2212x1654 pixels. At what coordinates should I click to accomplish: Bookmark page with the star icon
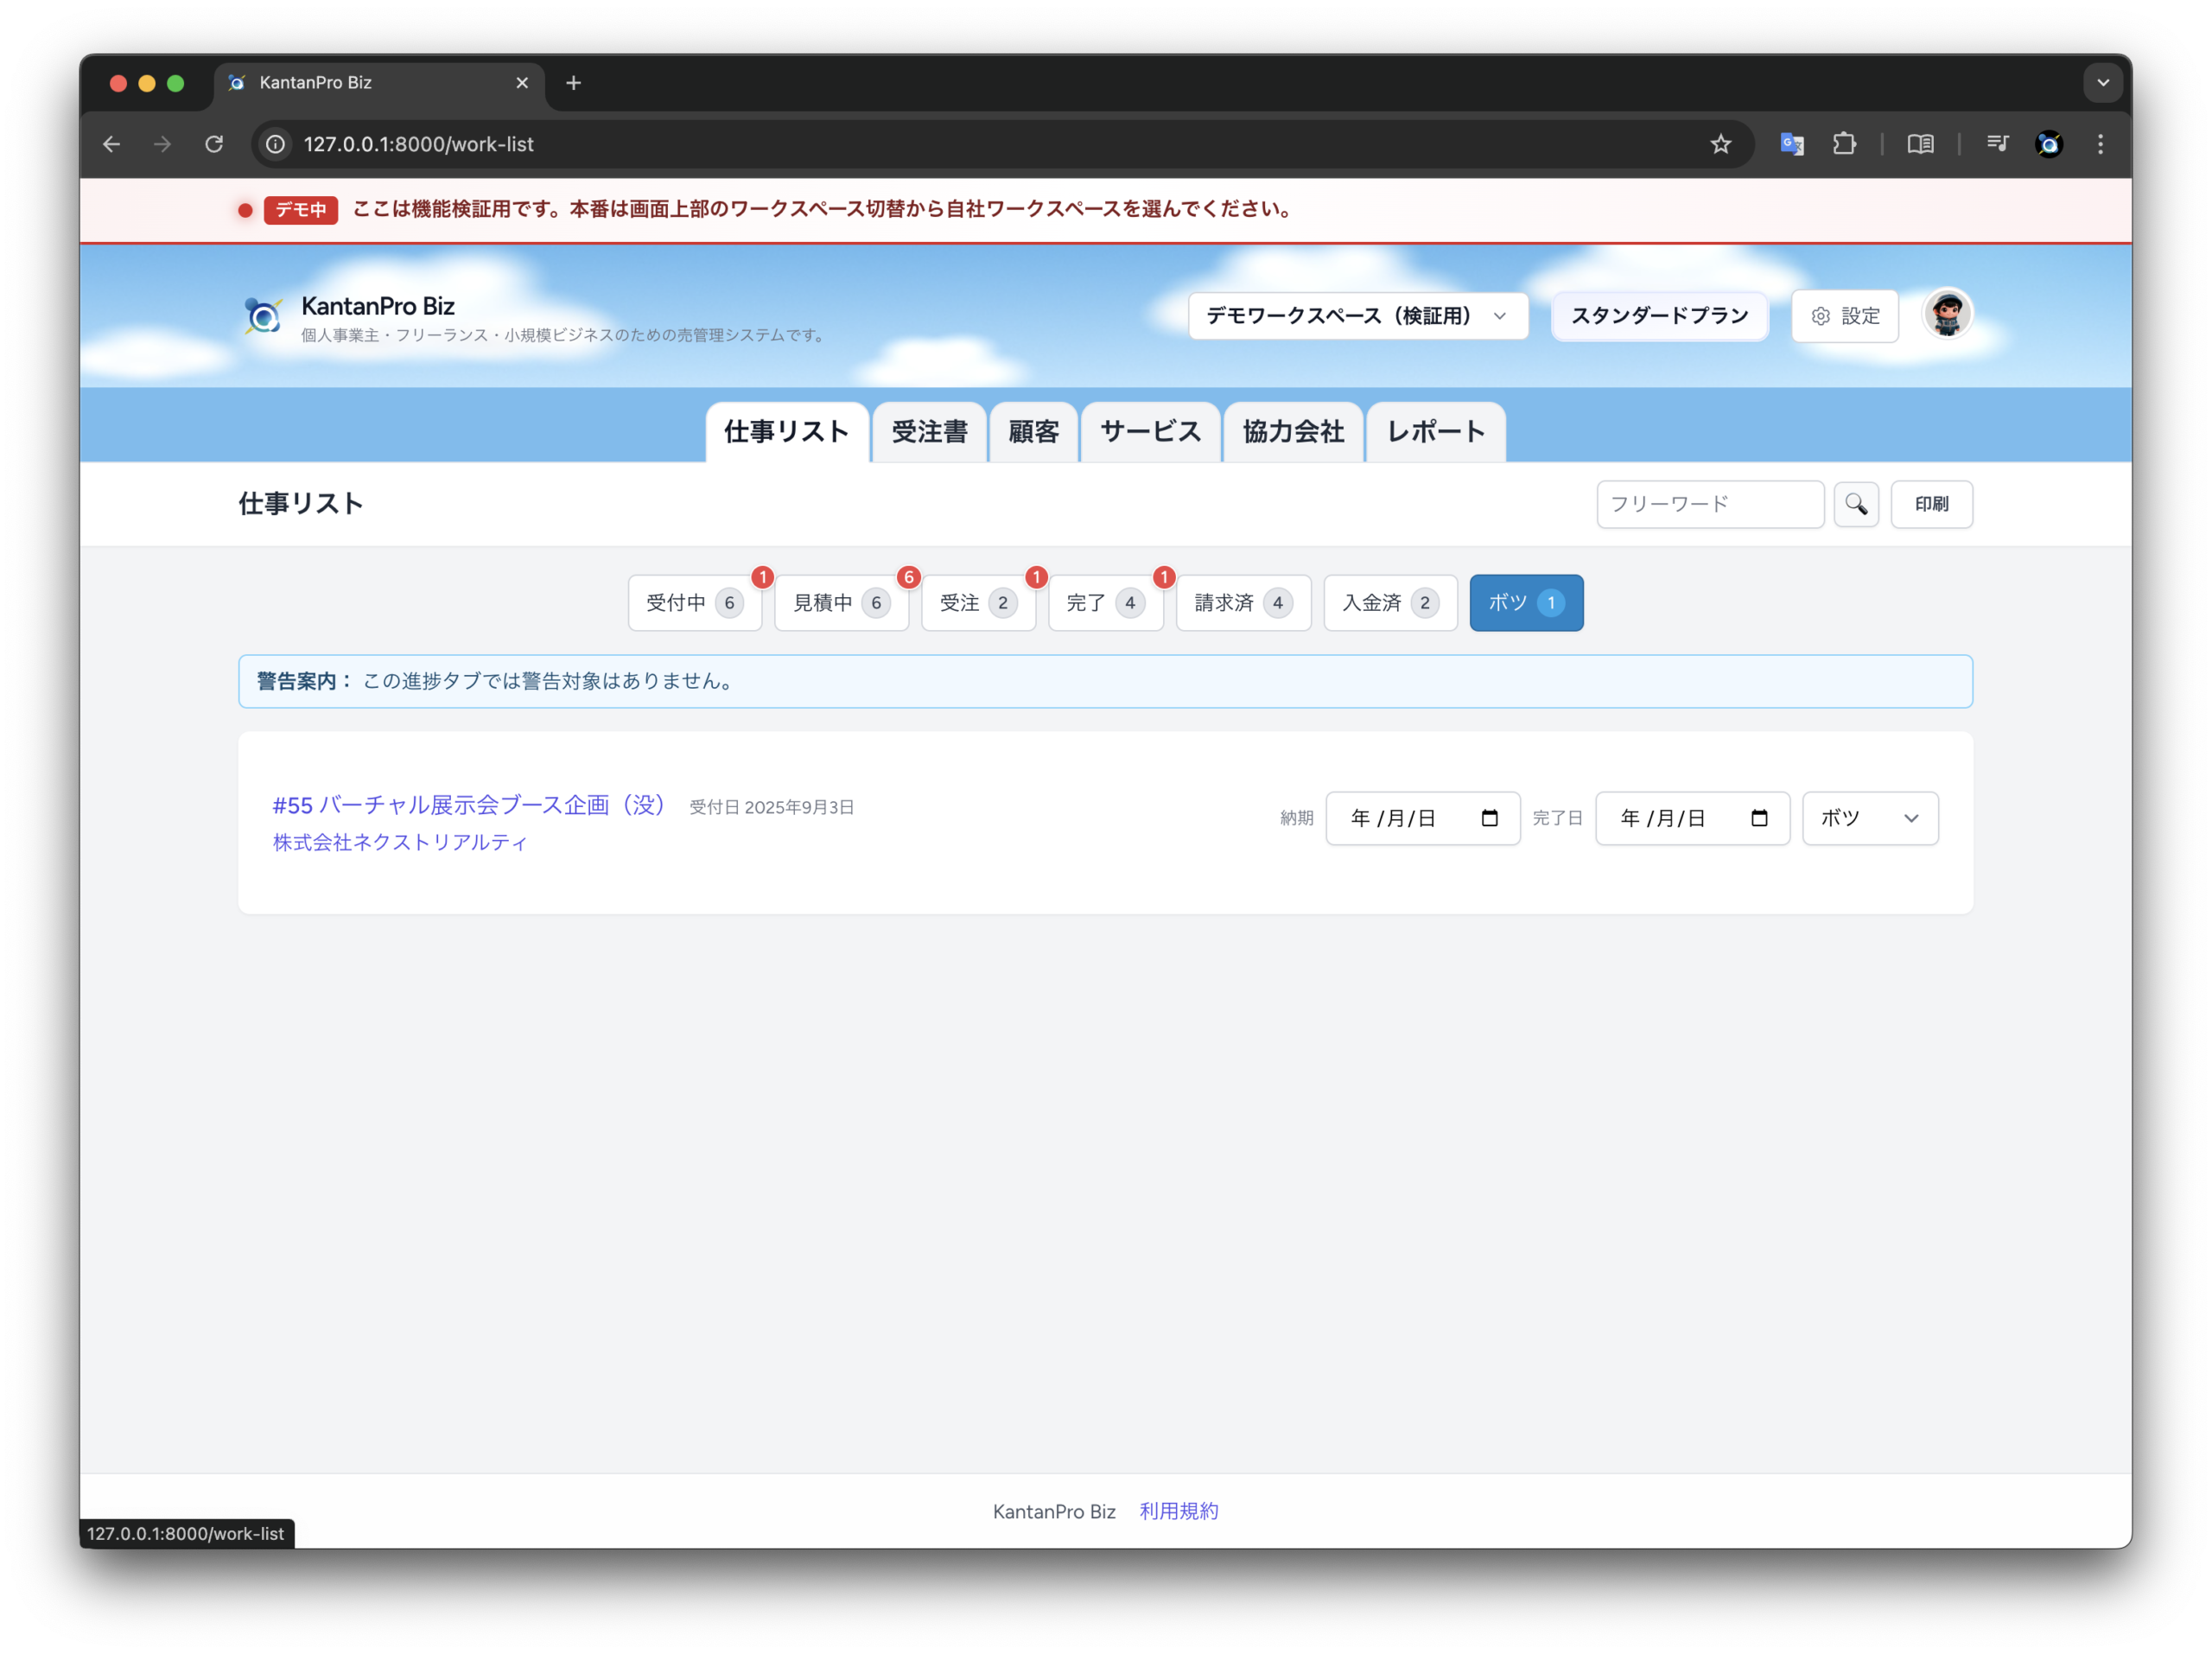[x=1720, y=144]
